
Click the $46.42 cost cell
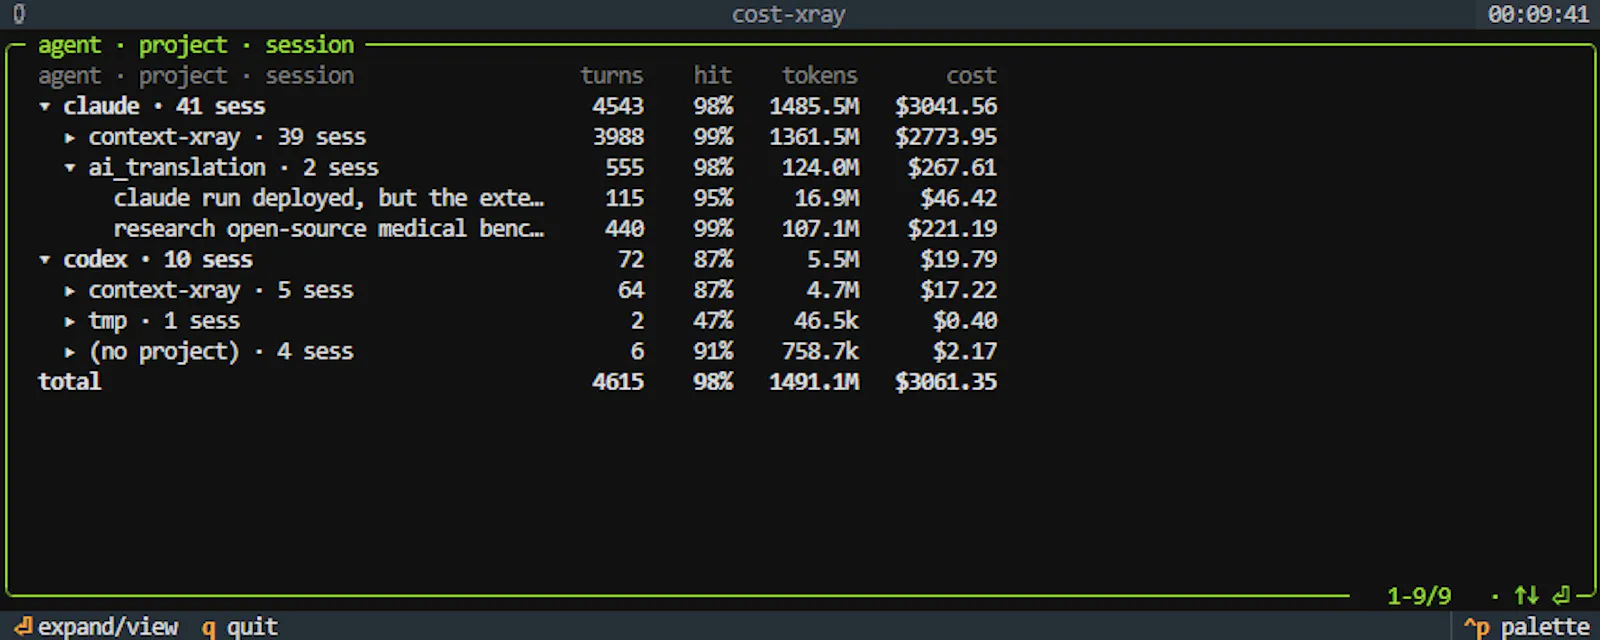(x=959, y=198)
